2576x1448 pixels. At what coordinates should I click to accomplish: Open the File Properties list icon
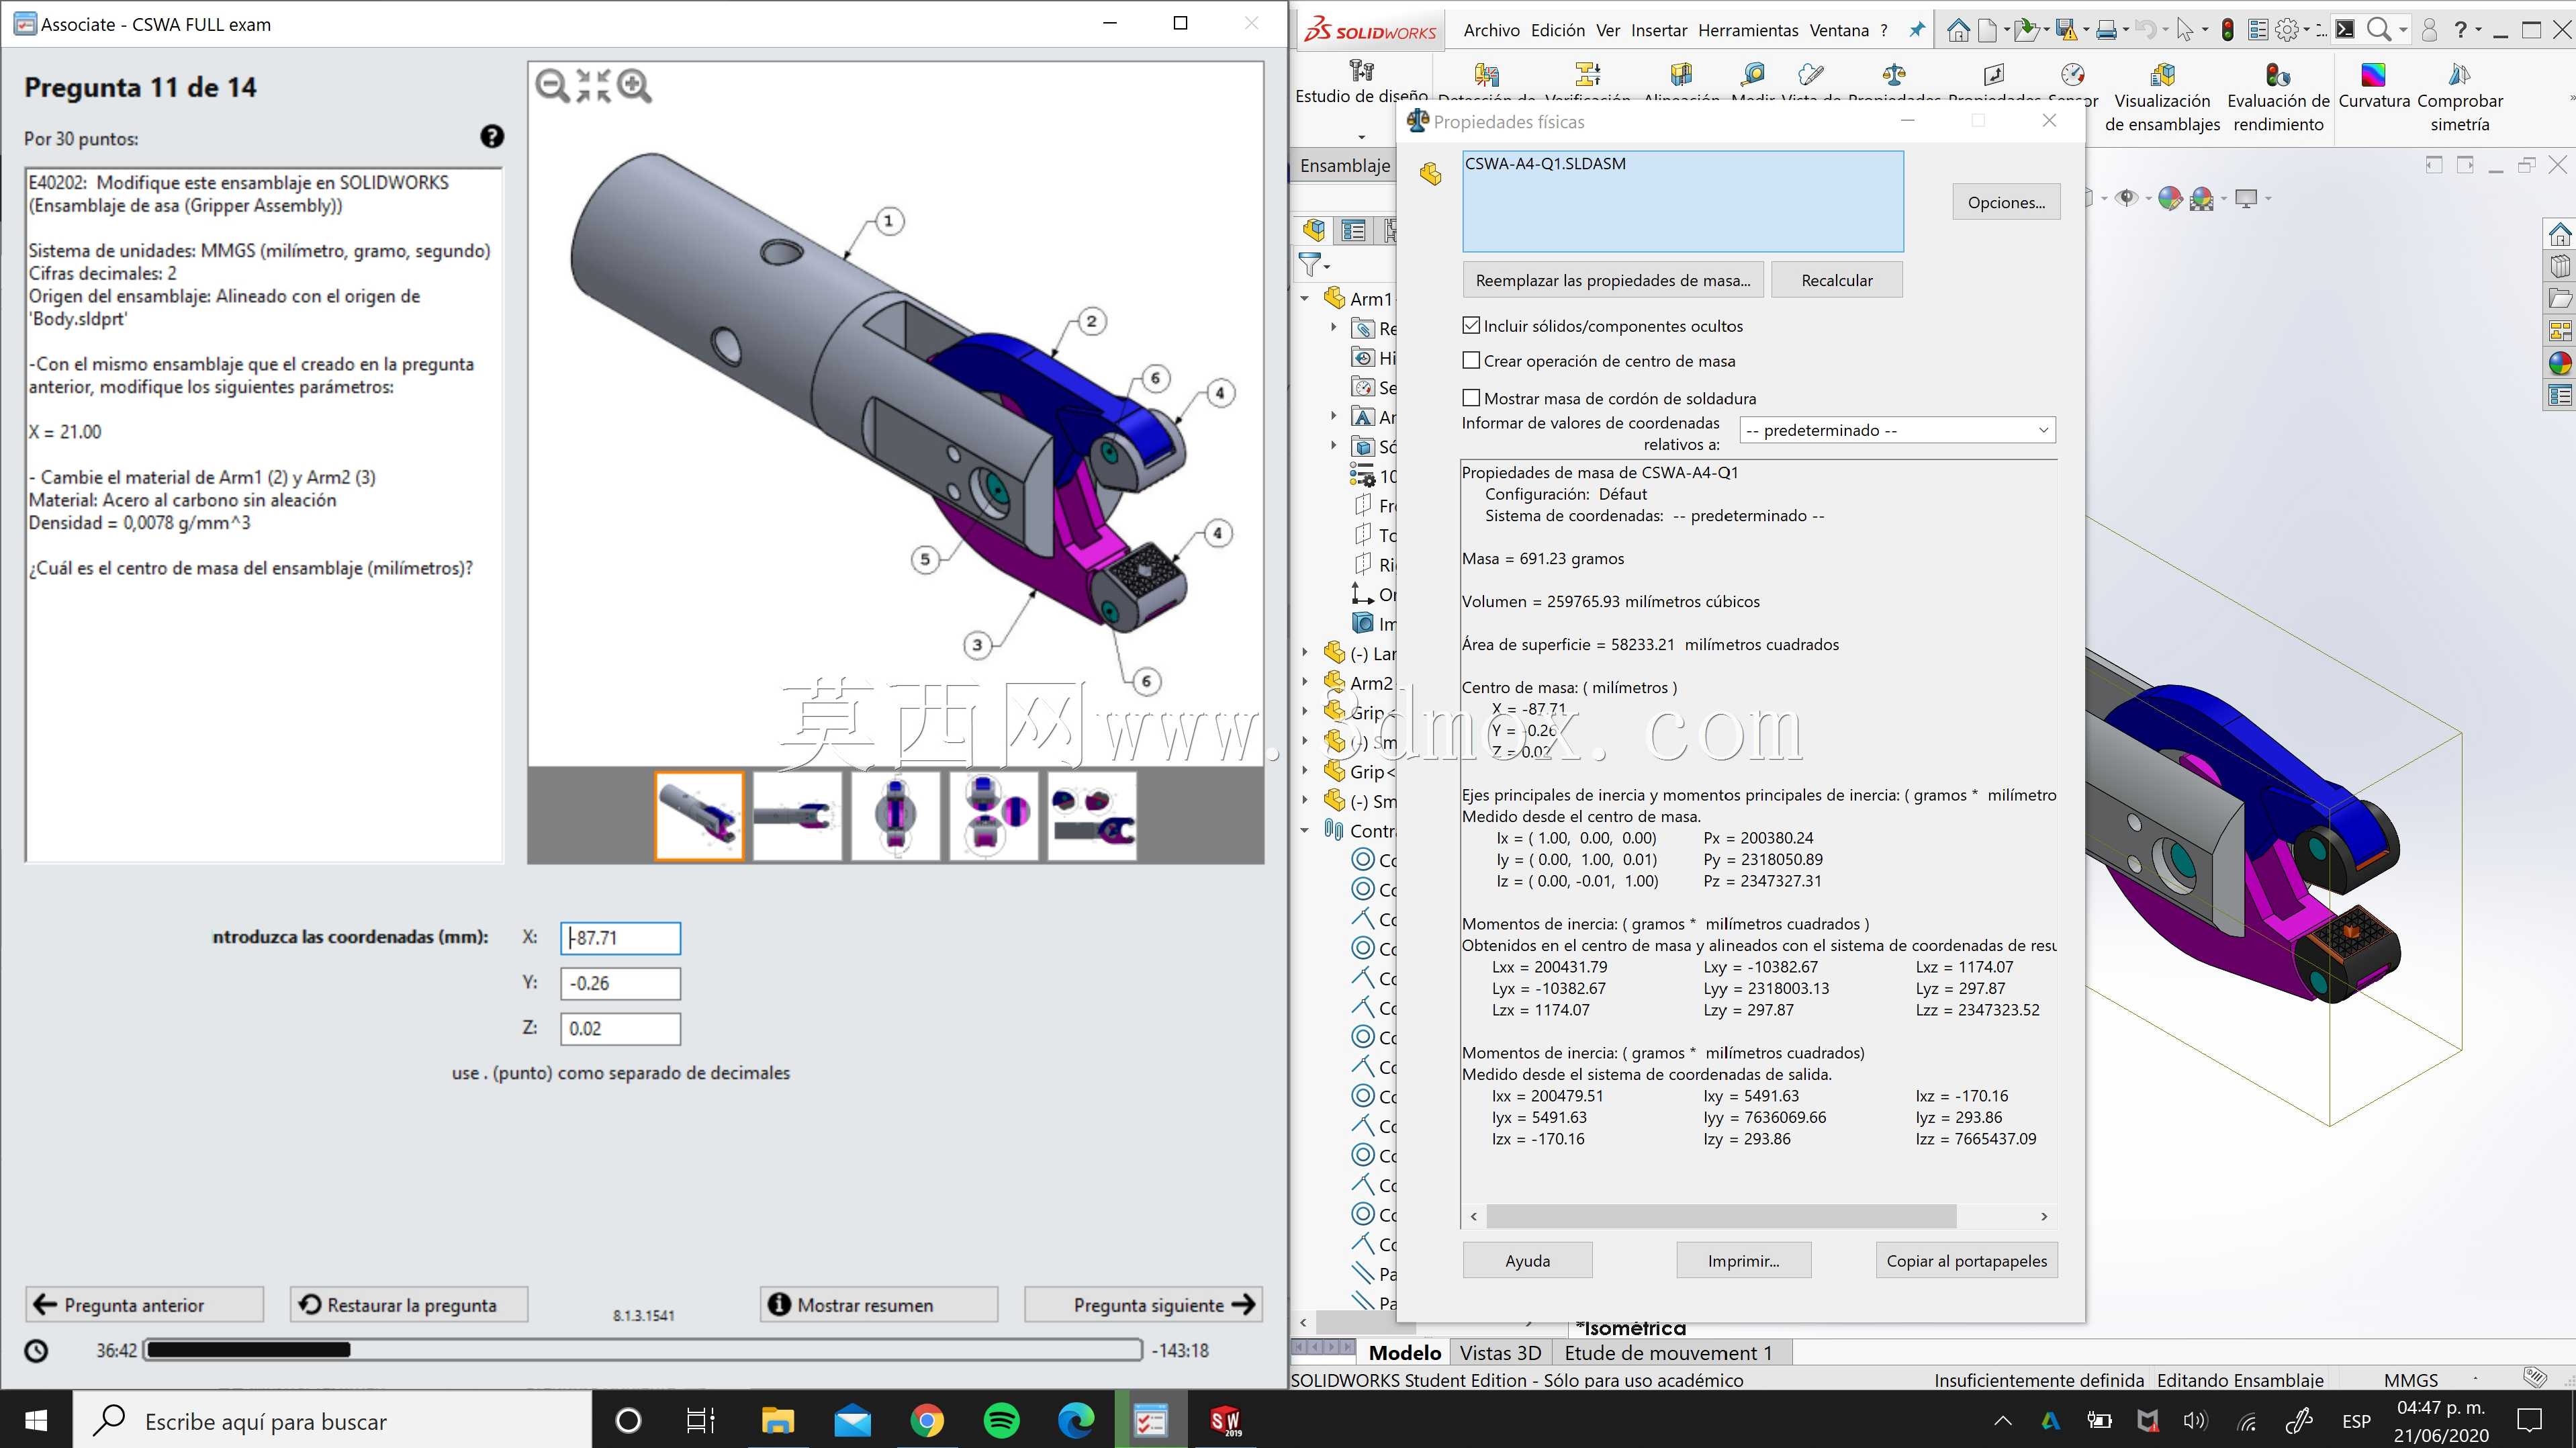pos(2258,31)
